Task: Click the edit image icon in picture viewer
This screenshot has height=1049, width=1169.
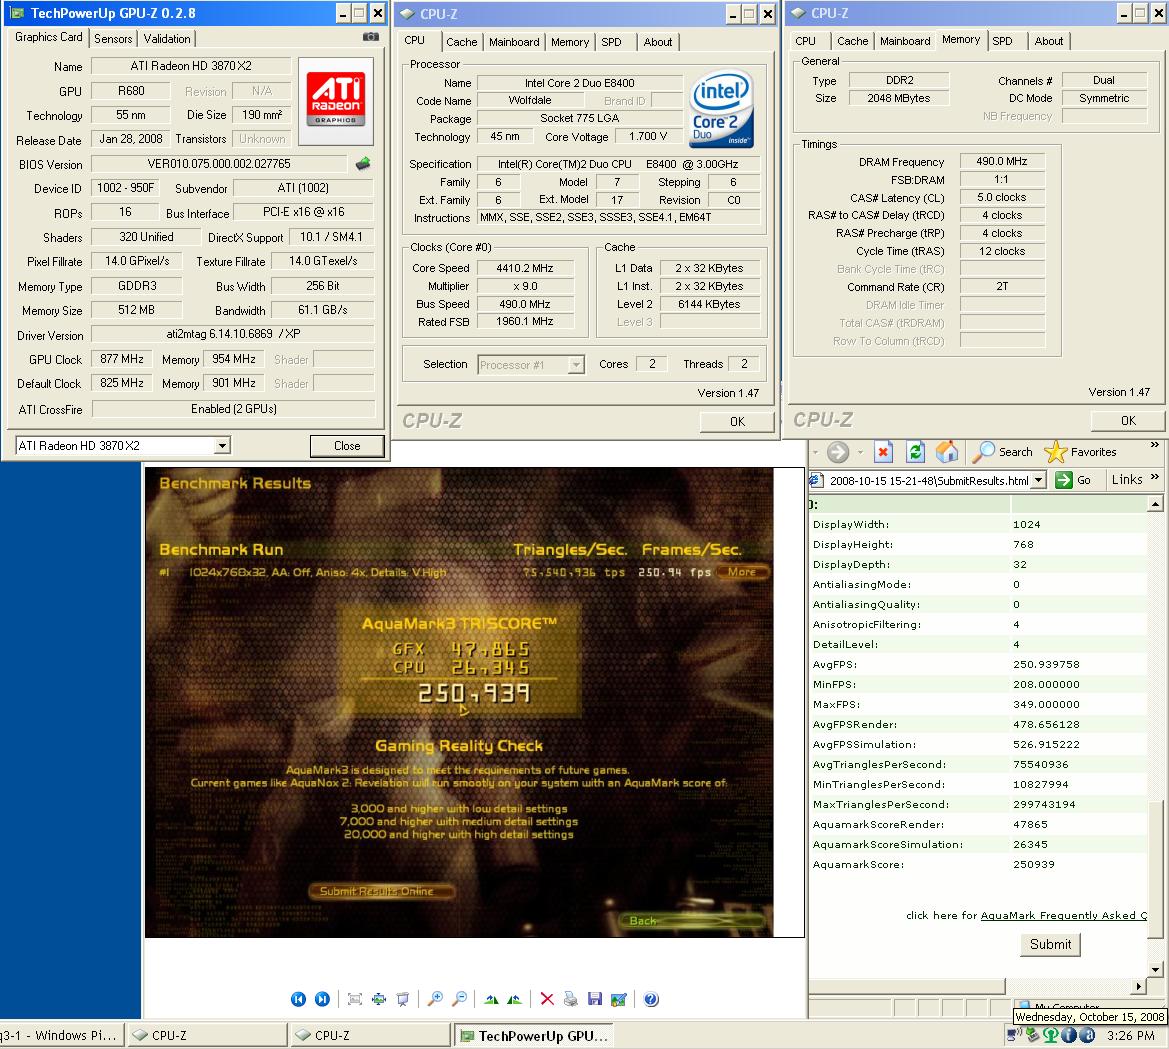Action: [x=618, y=999]
